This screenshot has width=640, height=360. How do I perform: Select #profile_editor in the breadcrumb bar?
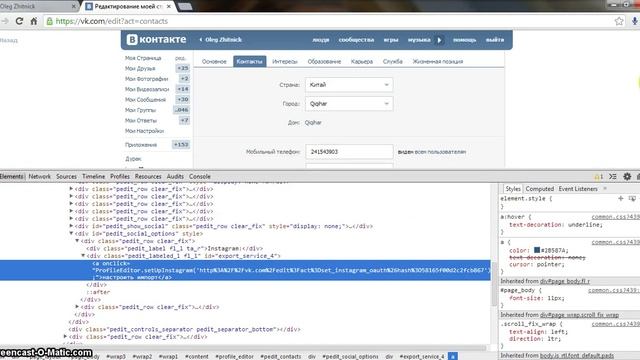(234, 356)
